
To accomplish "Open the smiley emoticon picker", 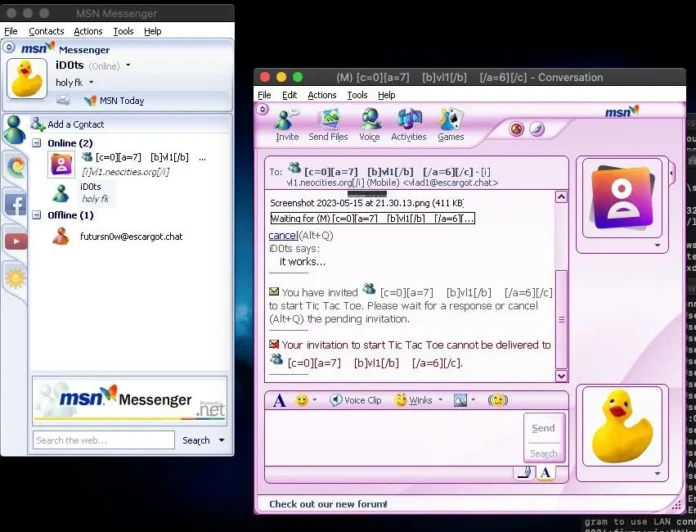I will tap(302, 400).
